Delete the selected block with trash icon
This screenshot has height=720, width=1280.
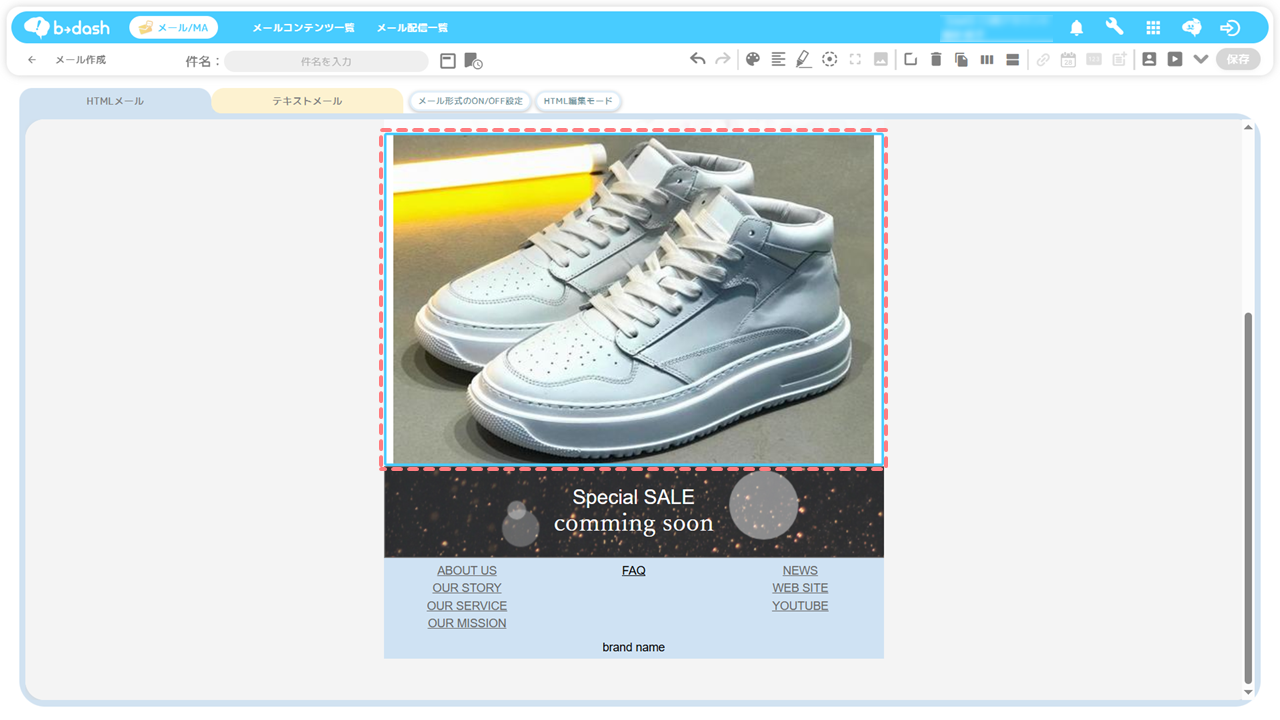coord(936,59)
